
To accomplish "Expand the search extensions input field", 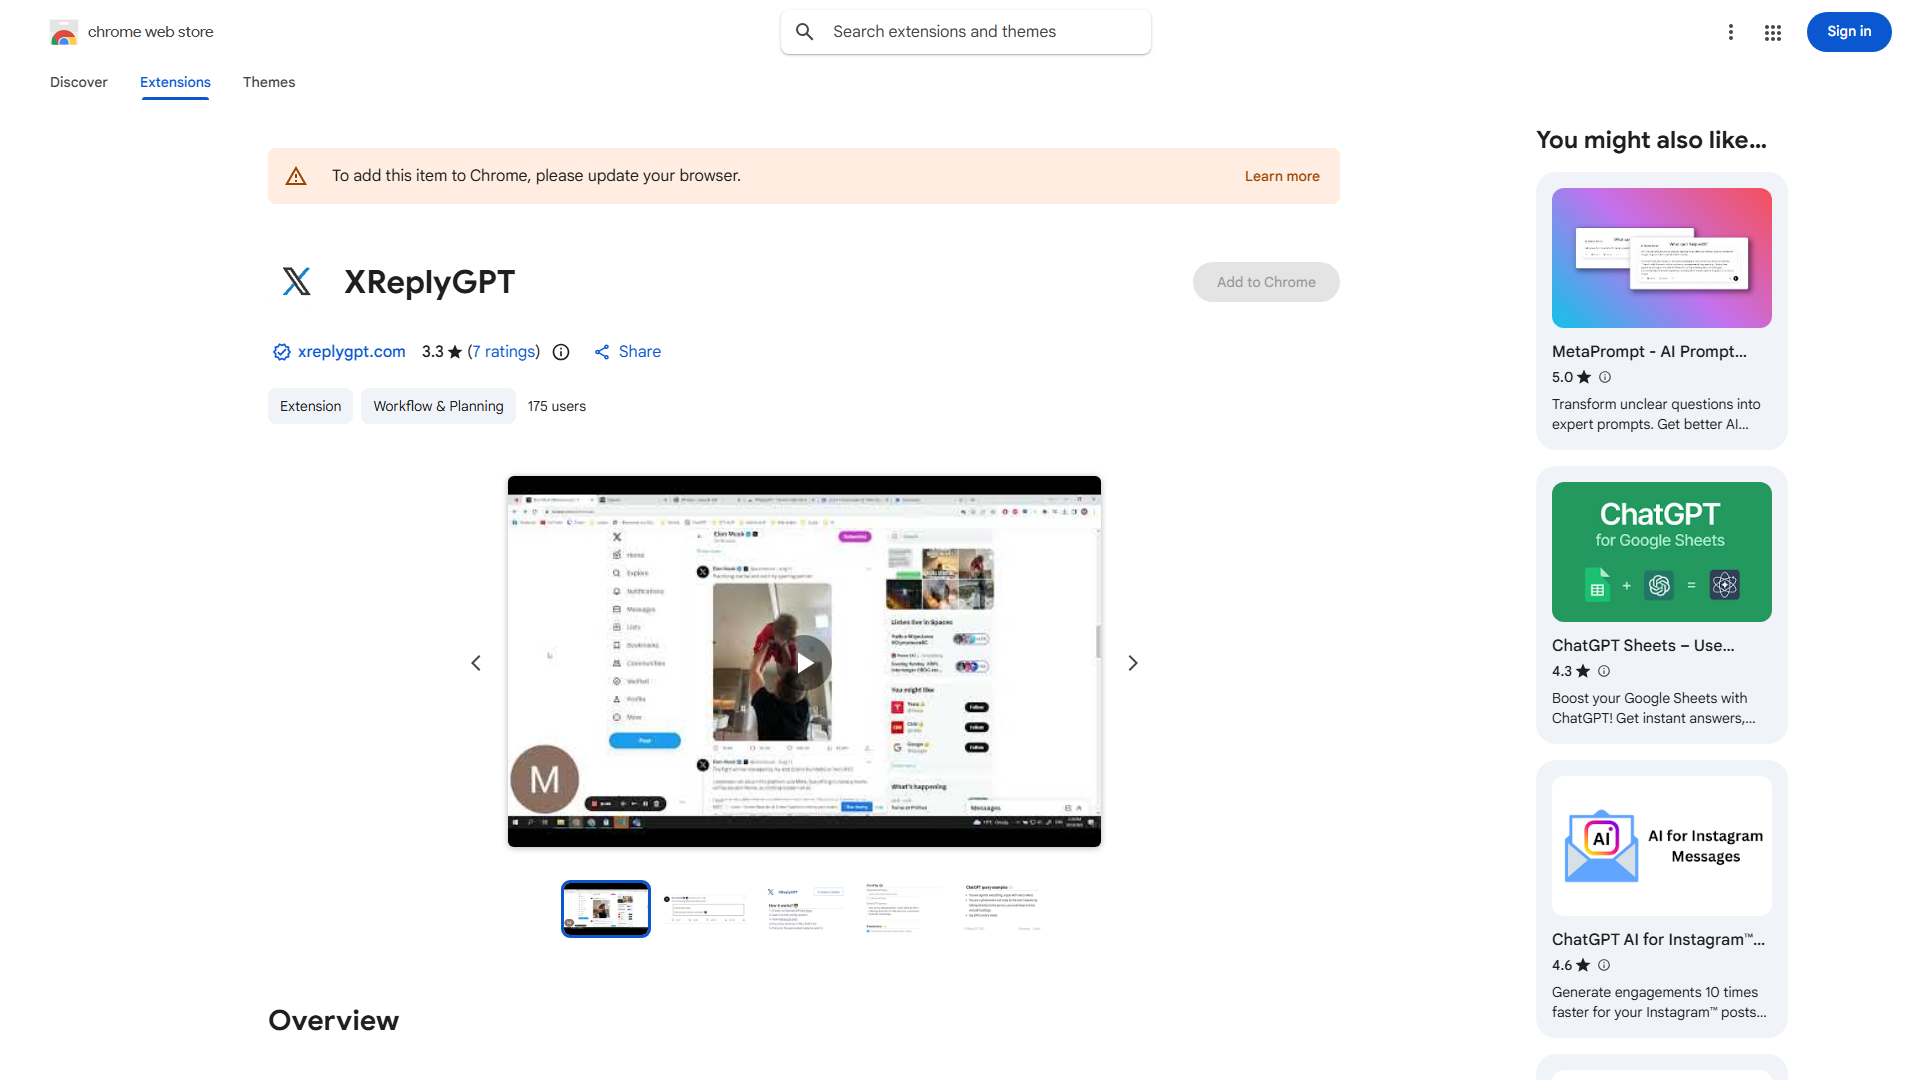I will [x=965, y=31].
